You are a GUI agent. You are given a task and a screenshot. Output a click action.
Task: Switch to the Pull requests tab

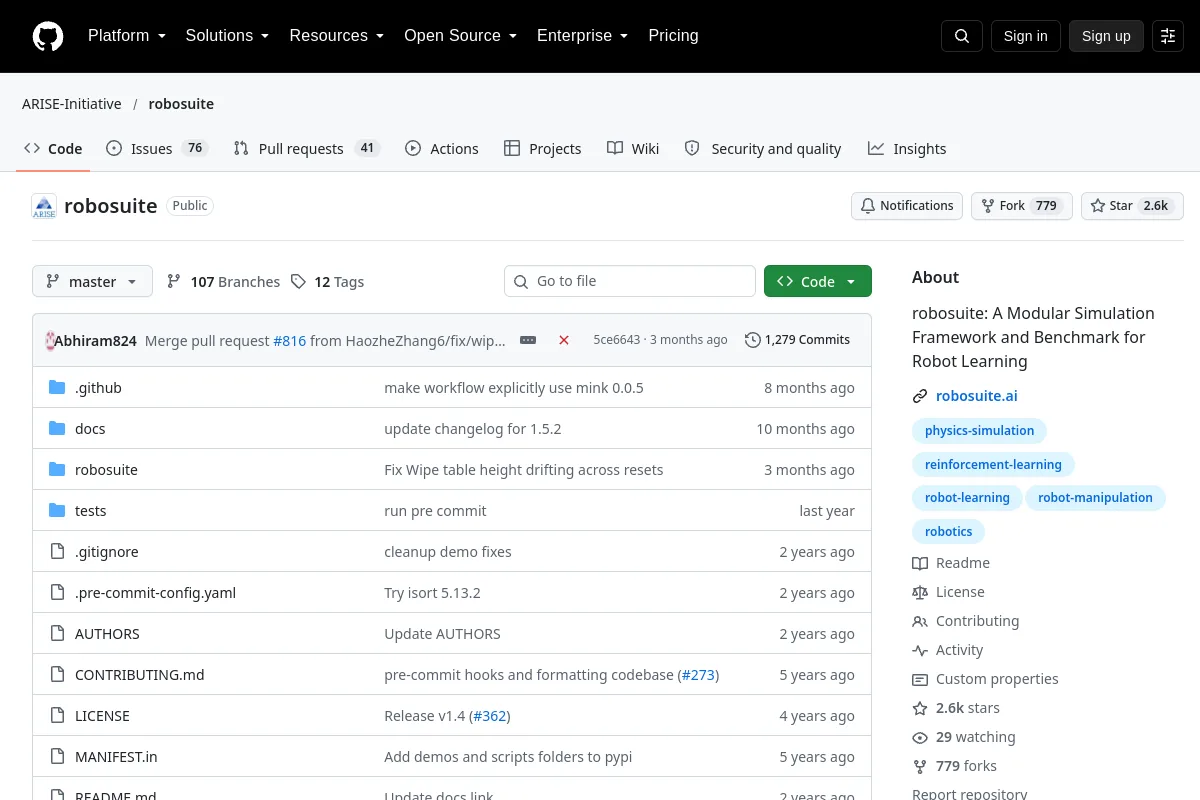[307, 148]
